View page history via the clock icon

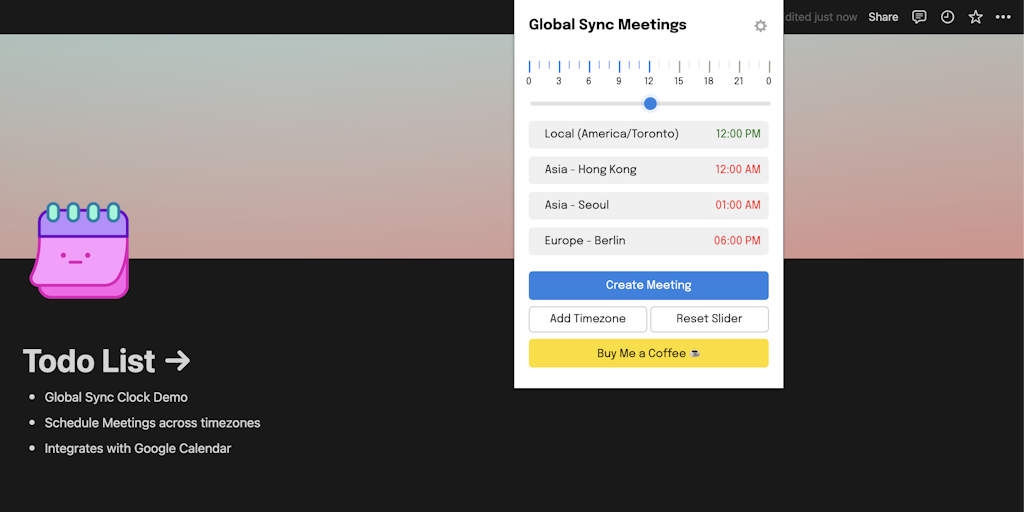[947, 17]
